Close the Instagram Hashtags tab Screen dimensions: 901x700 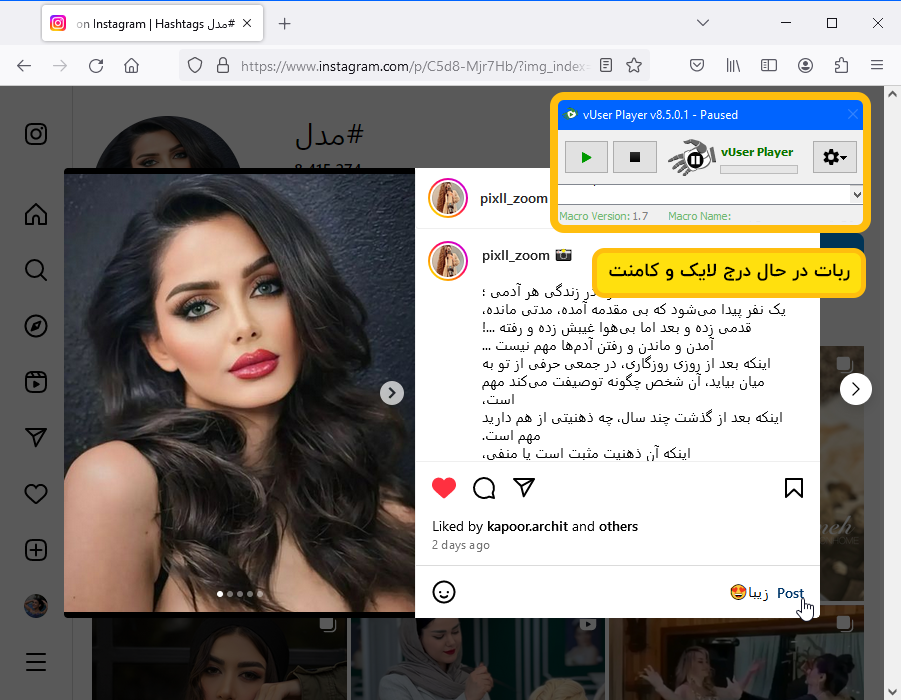(x=247, y=24)
